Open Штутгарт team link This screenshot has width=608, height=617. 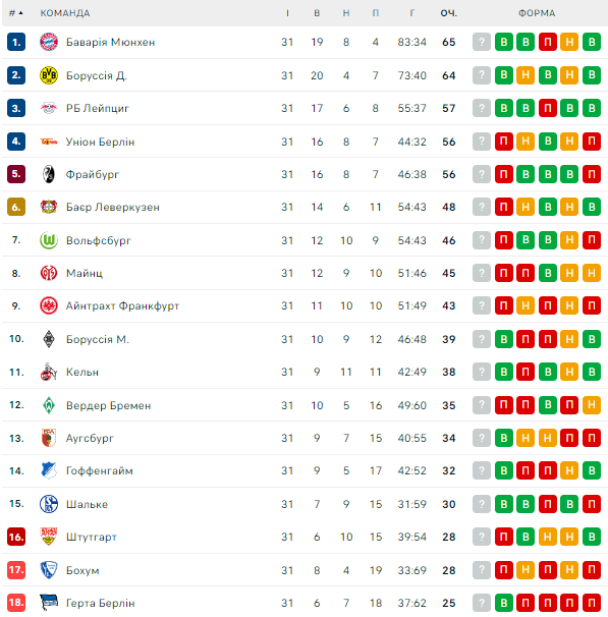[x=91, y=537]
